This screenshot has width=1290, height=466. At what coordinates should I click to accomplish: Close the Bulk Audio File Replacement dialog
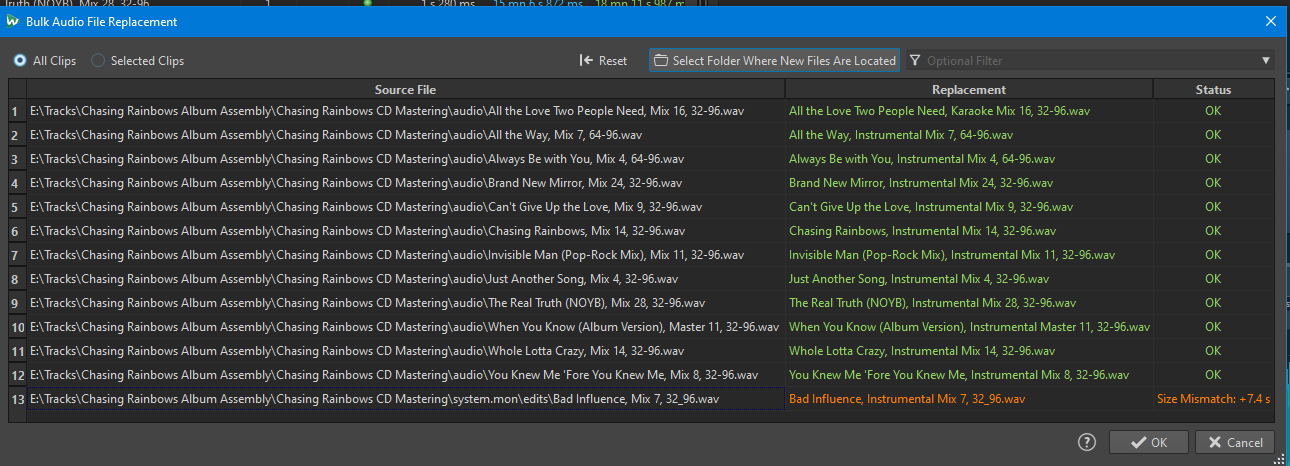tap(1271, 21)
